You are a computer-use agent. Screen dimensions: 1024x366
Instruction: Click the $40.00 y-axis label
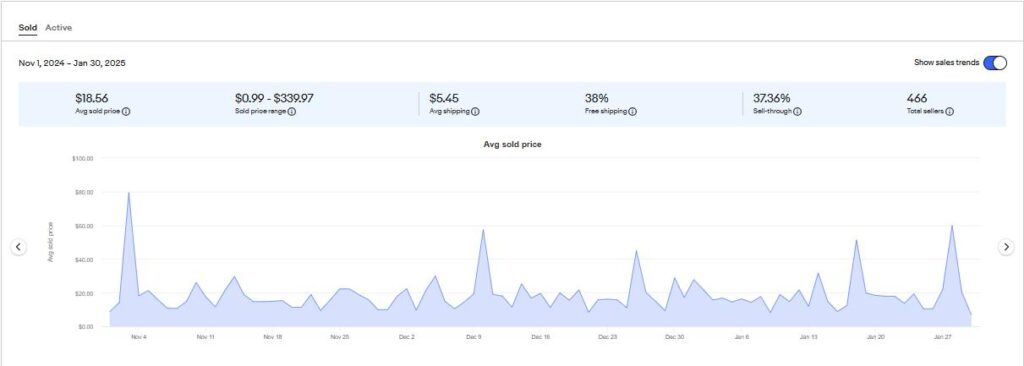pos(85,260)
